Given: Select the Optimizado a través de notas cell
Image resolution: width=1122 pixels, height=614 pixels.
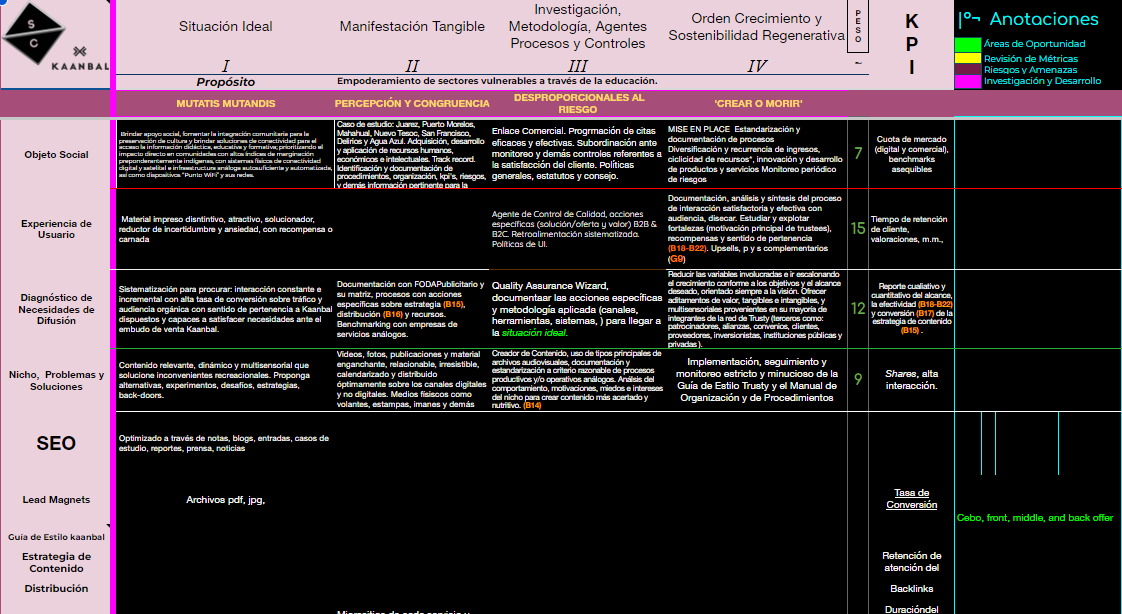Looking at the screenshot, I should pos(225,443).
